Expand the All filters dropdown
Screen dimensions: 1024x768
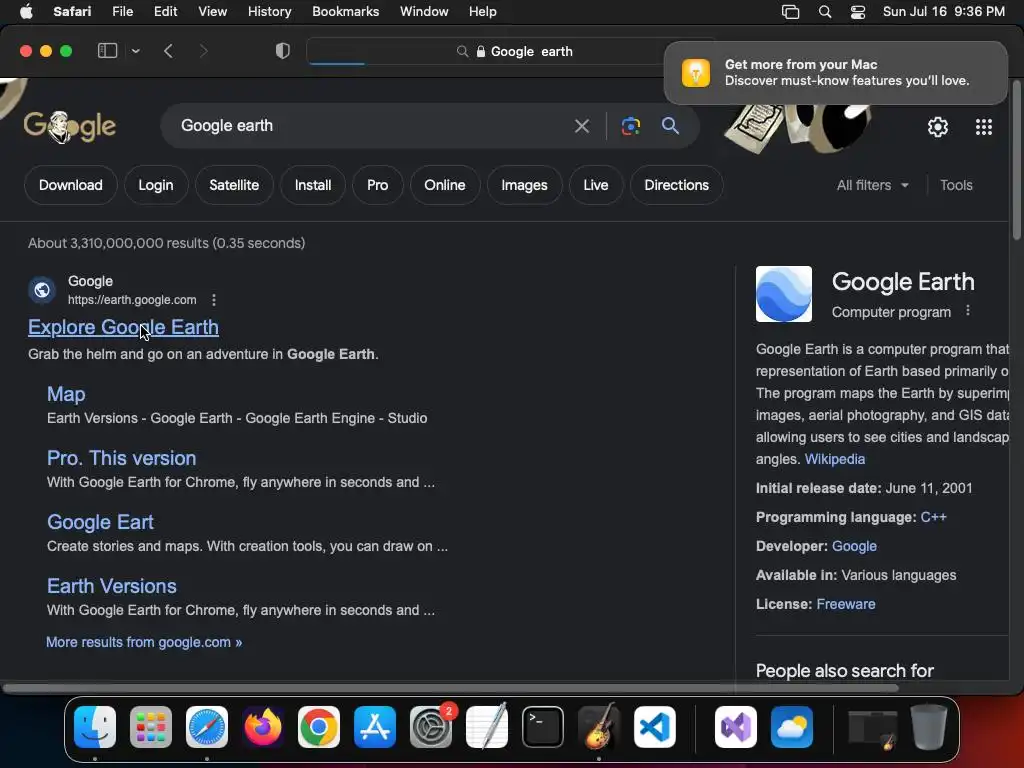click(872, 185)
